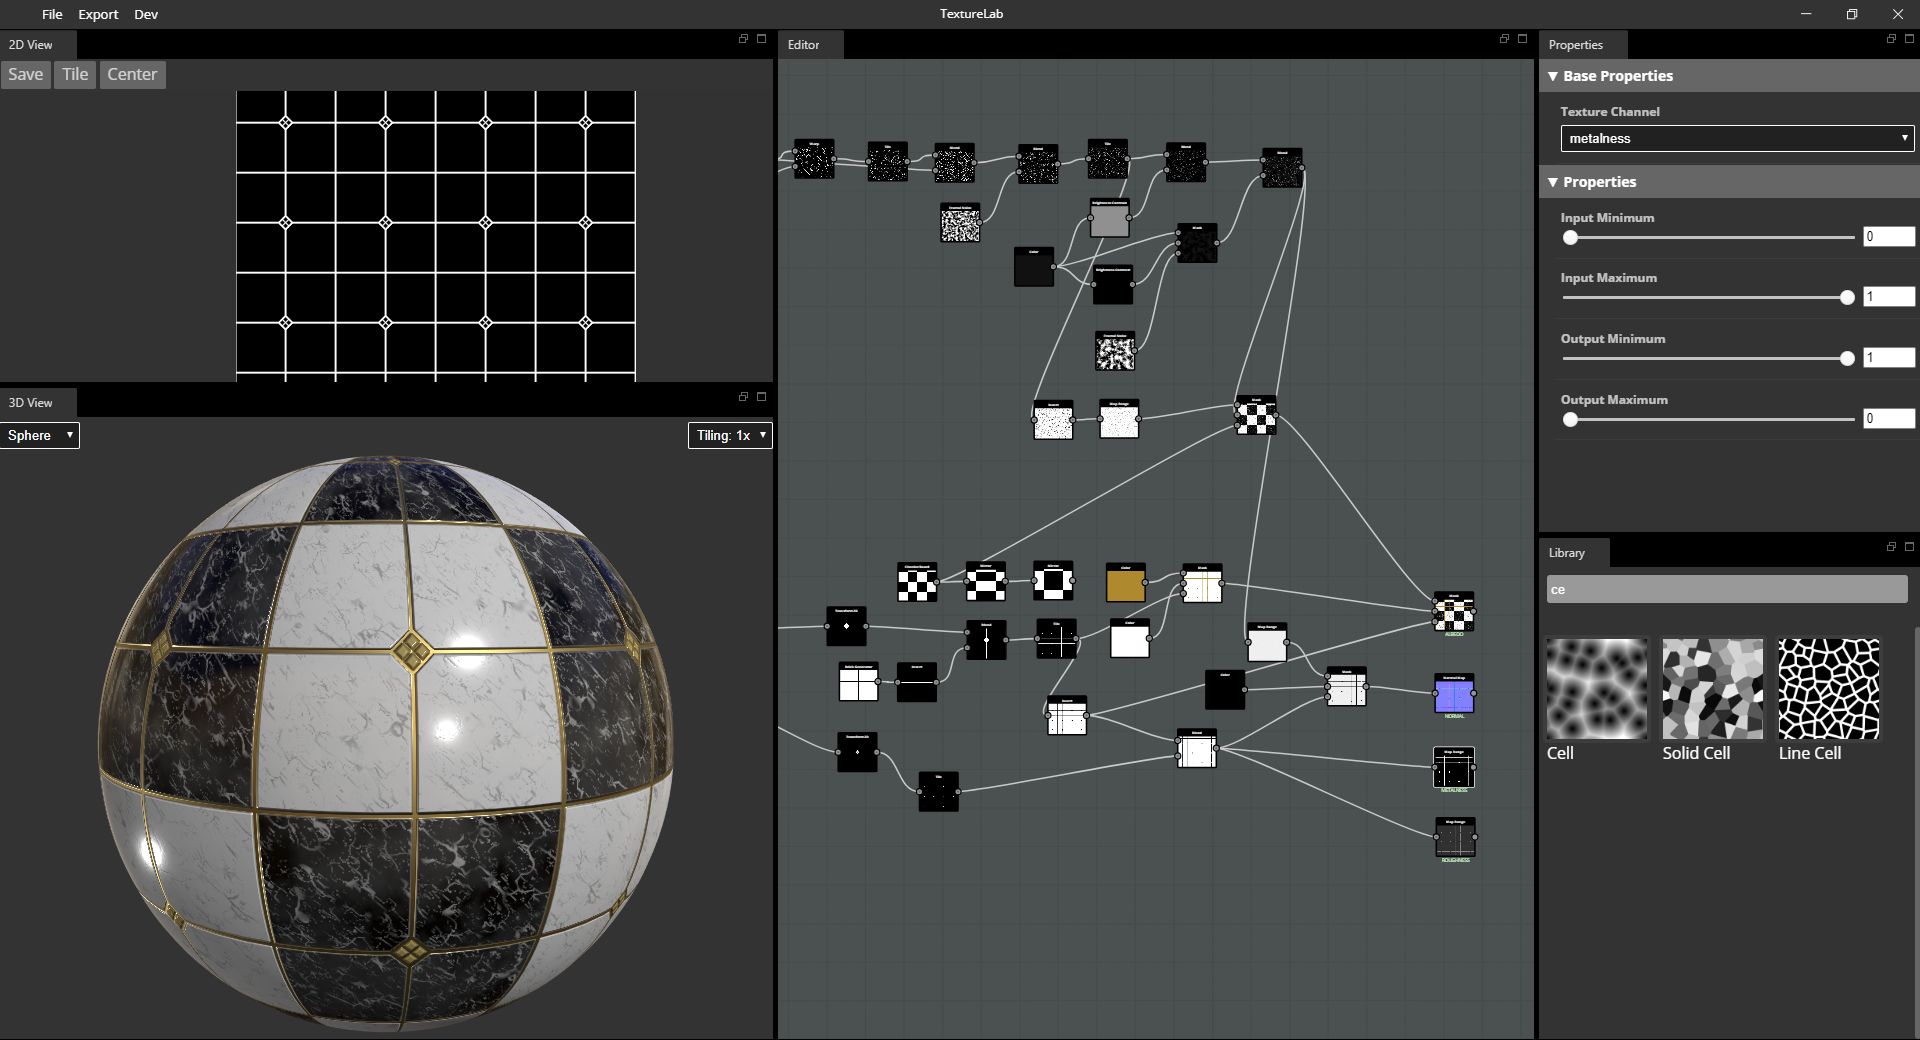Select the ROUGHNESS output node

tap(1454, 838)
